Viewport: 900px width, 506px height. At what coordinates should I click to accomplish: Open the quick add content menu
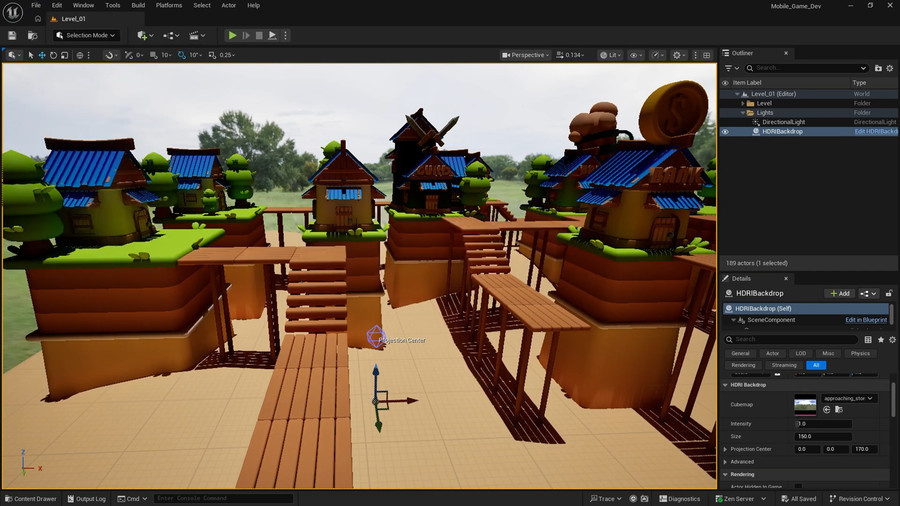(145, 36)
